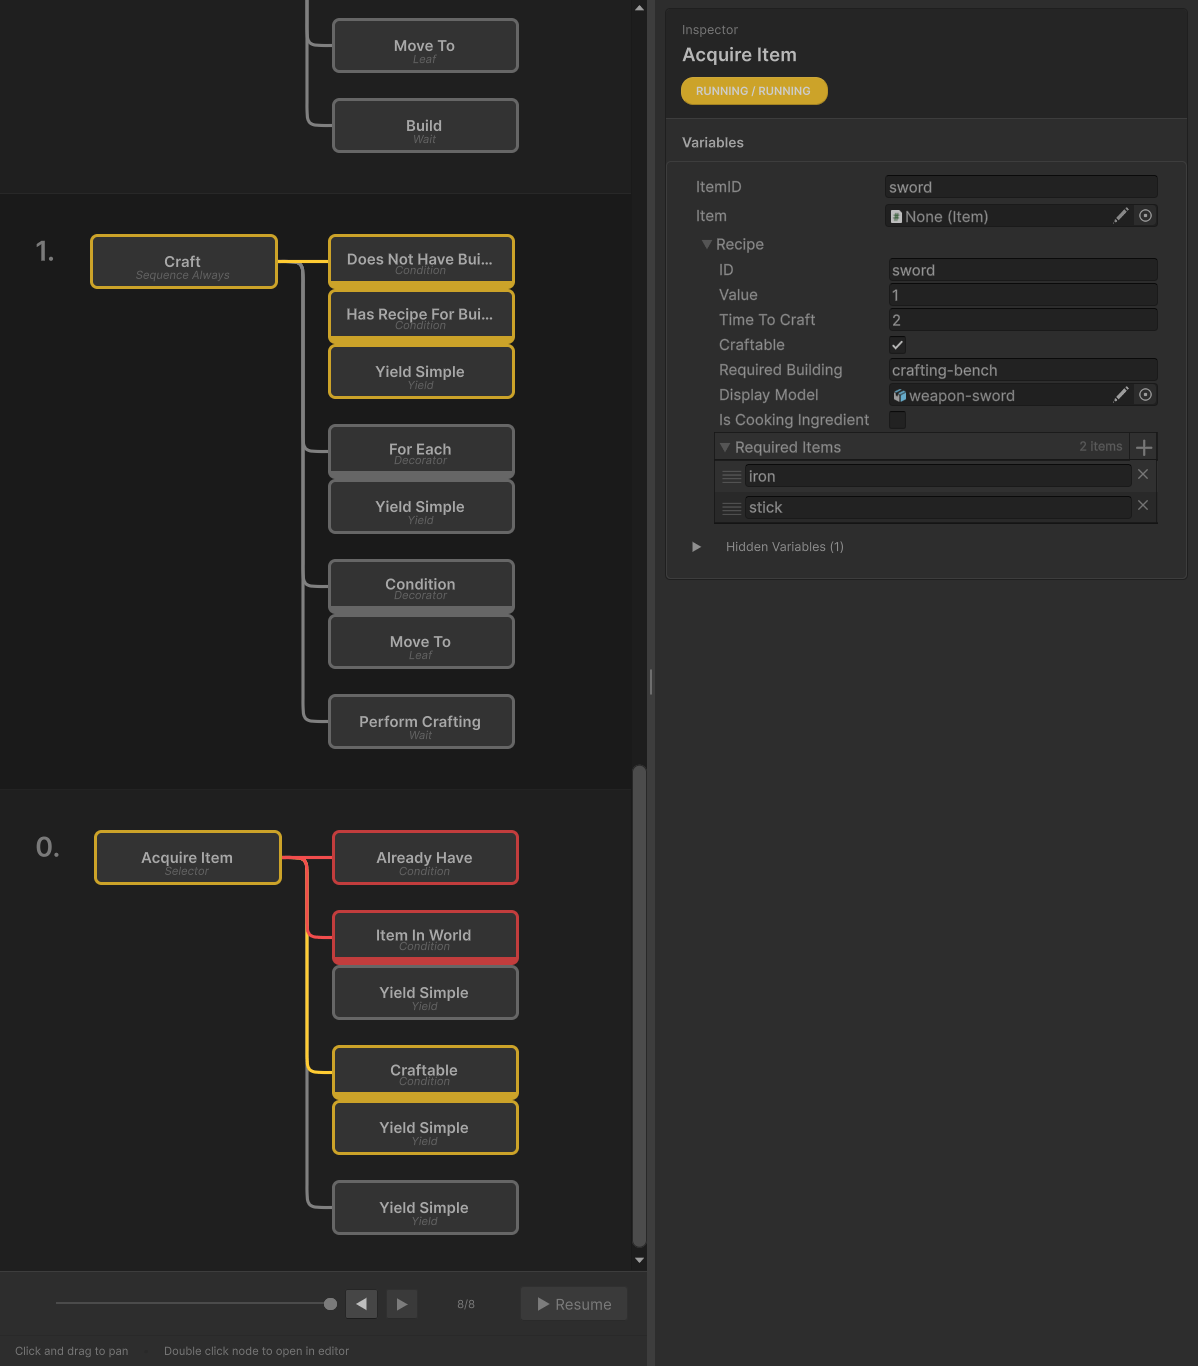Remove iron using its X icon

click(x=1143, y=474)
